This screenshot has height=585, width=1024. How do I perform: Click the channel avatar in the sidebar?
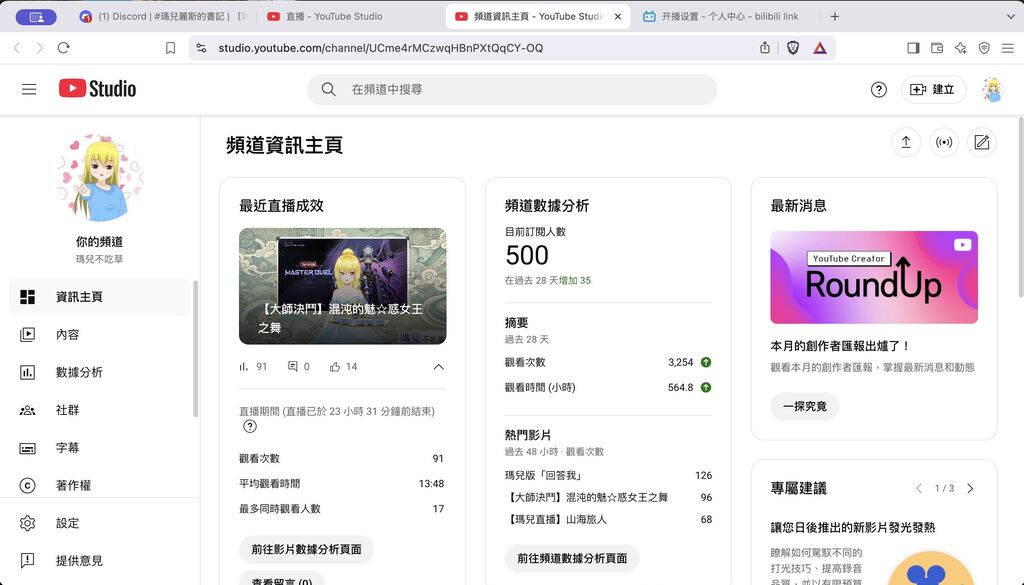click(100, 178)
